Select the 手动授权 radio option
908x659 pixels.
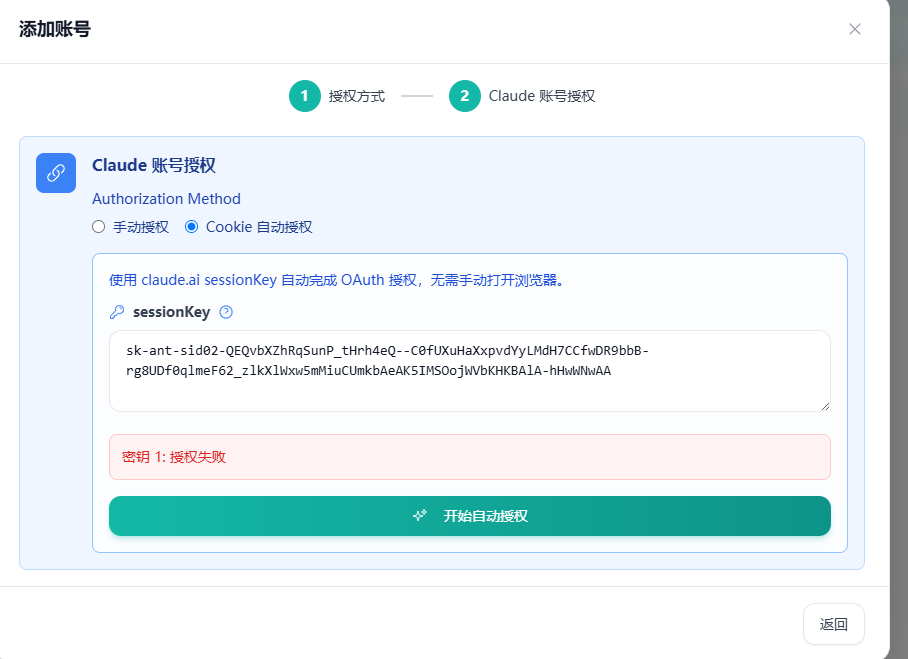click(98, 226)
